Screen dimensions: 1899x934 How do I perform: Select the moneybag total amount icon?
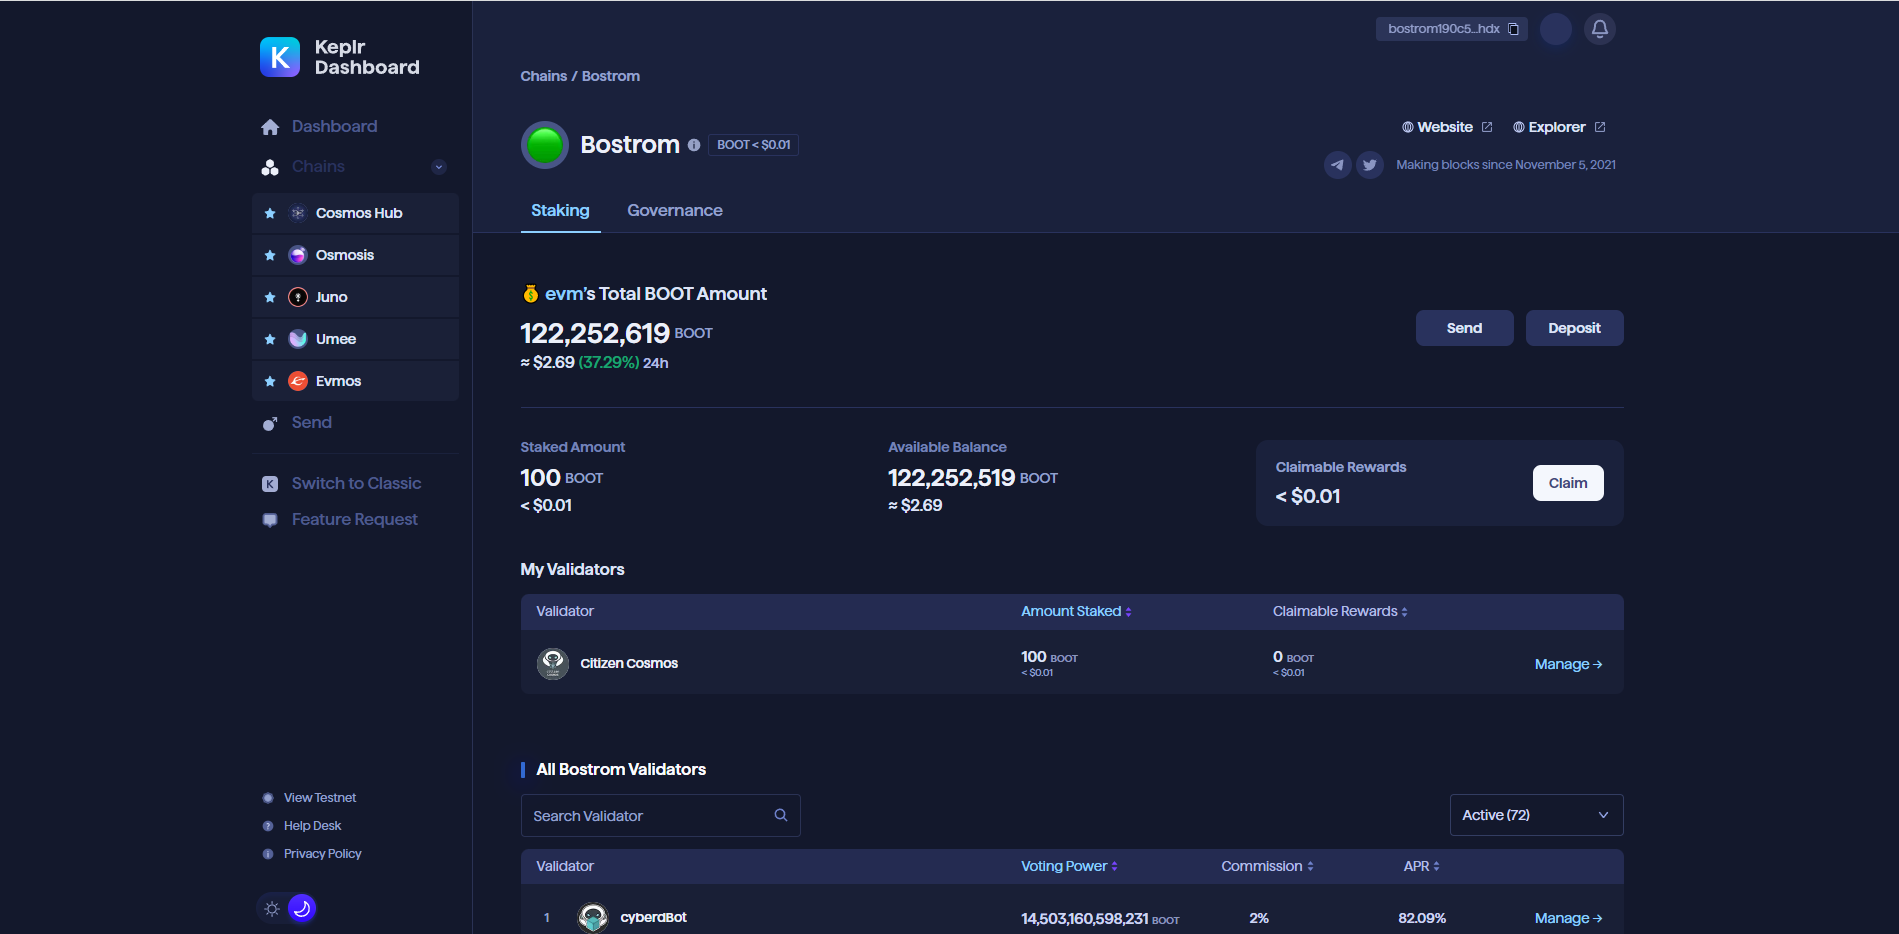click(531, 294)
